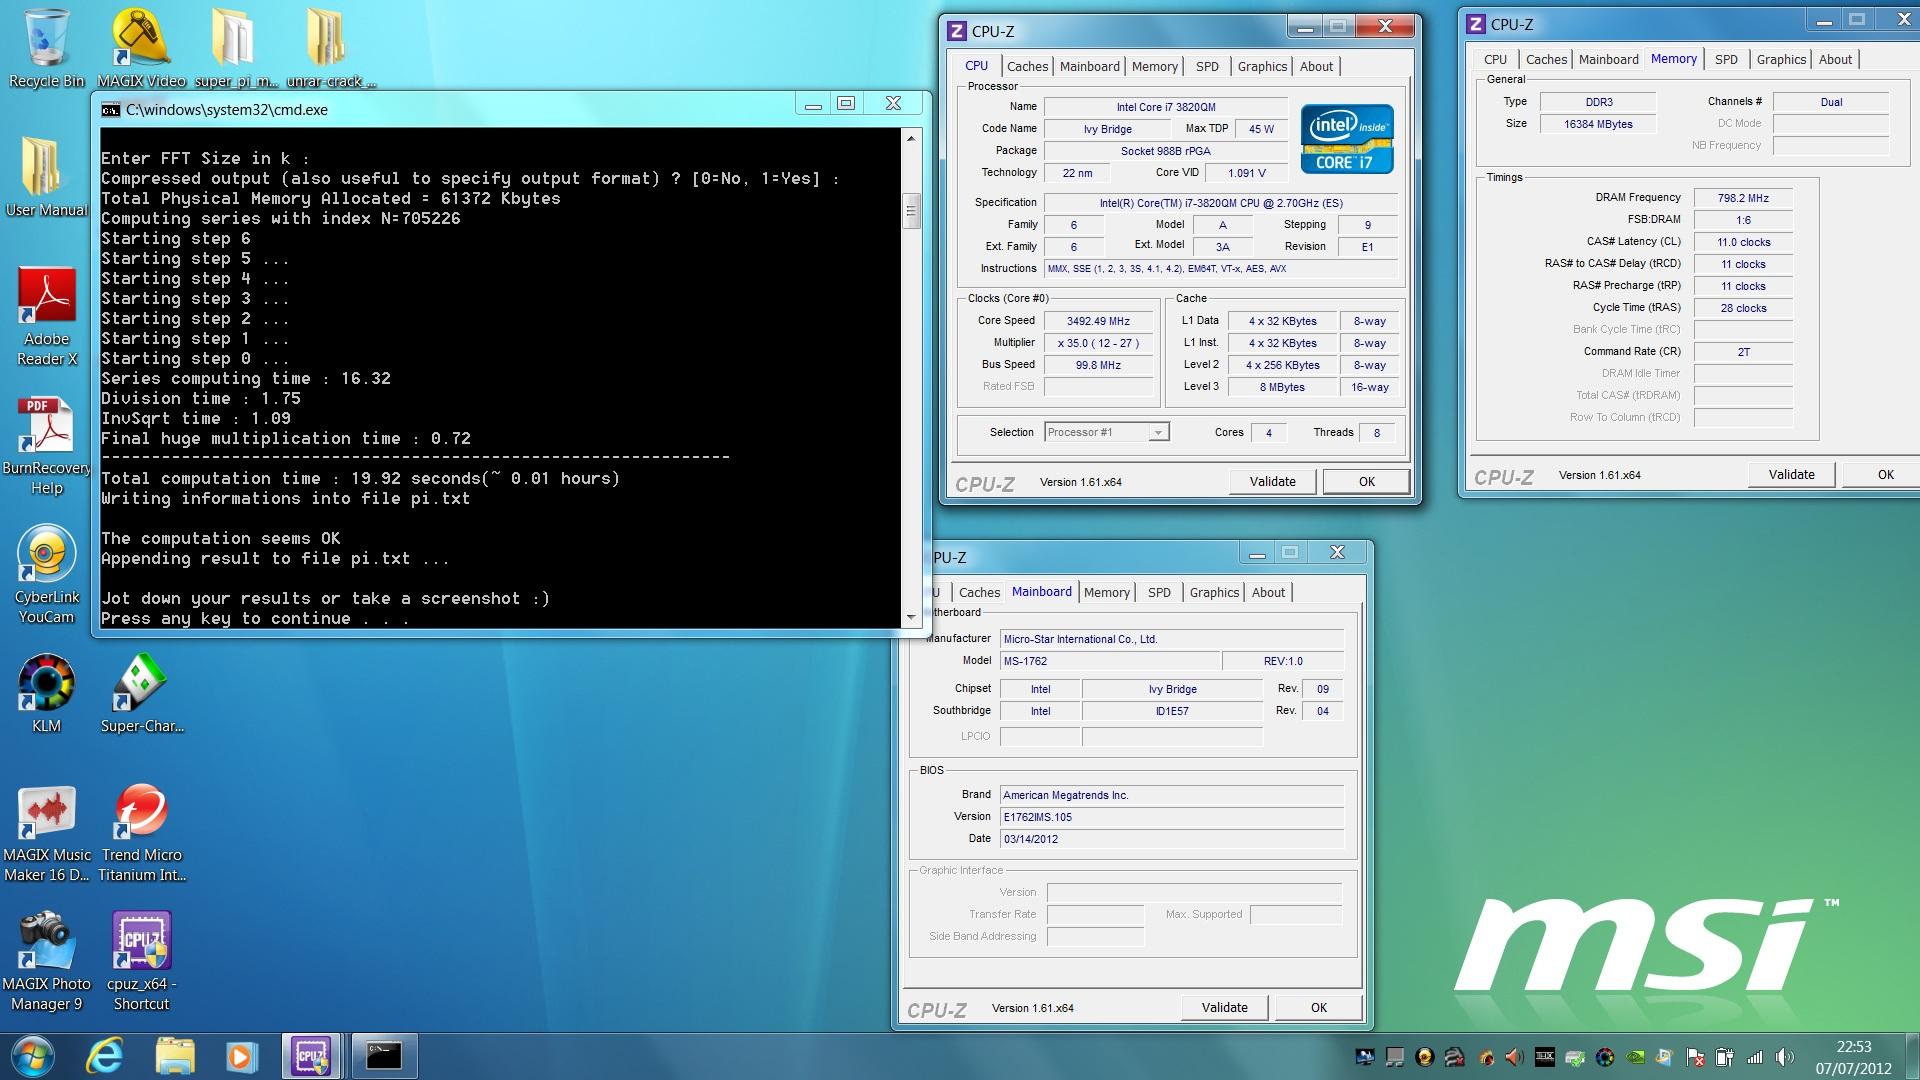The image size is (1920, 1080).
Task: Open Graphics tab in Memory window
Action: [1781, 59]
